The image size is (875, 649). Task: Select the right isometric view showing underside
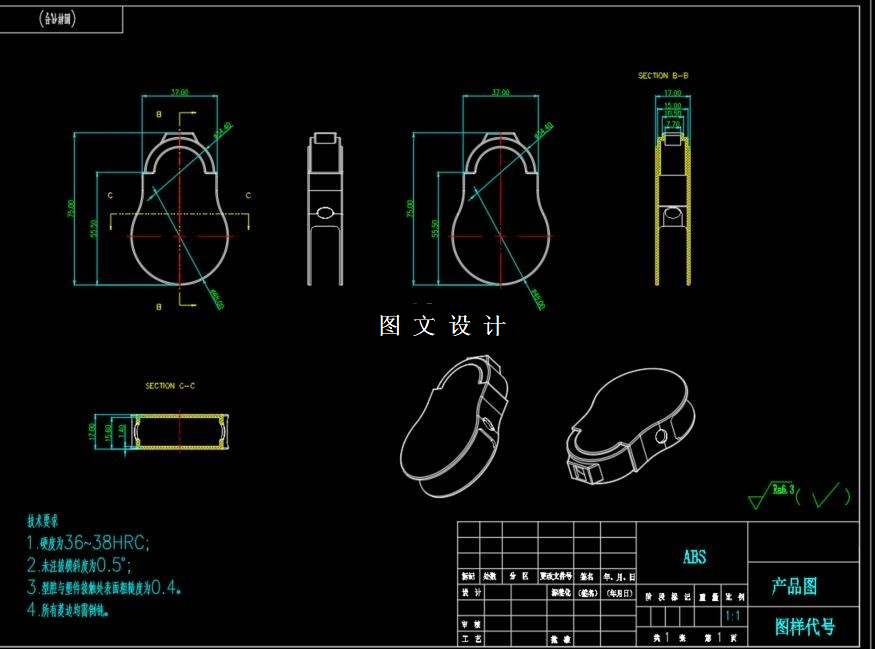tap(631, 426)
